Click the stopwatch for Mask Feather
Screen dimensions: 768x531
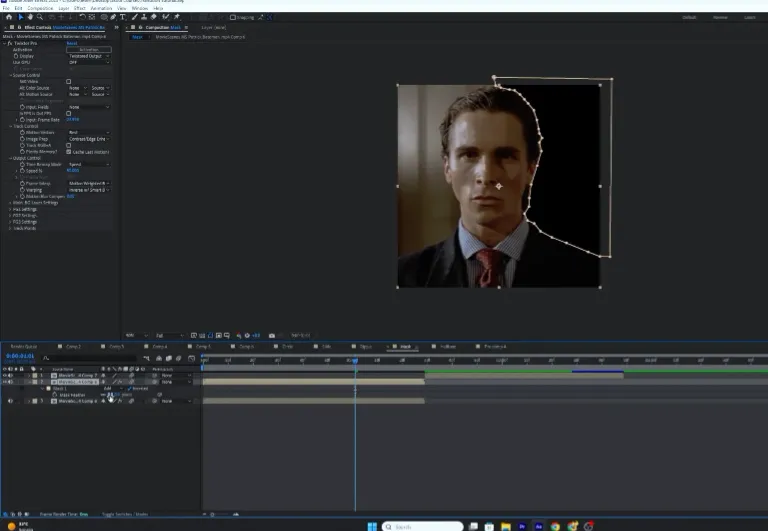54,395
